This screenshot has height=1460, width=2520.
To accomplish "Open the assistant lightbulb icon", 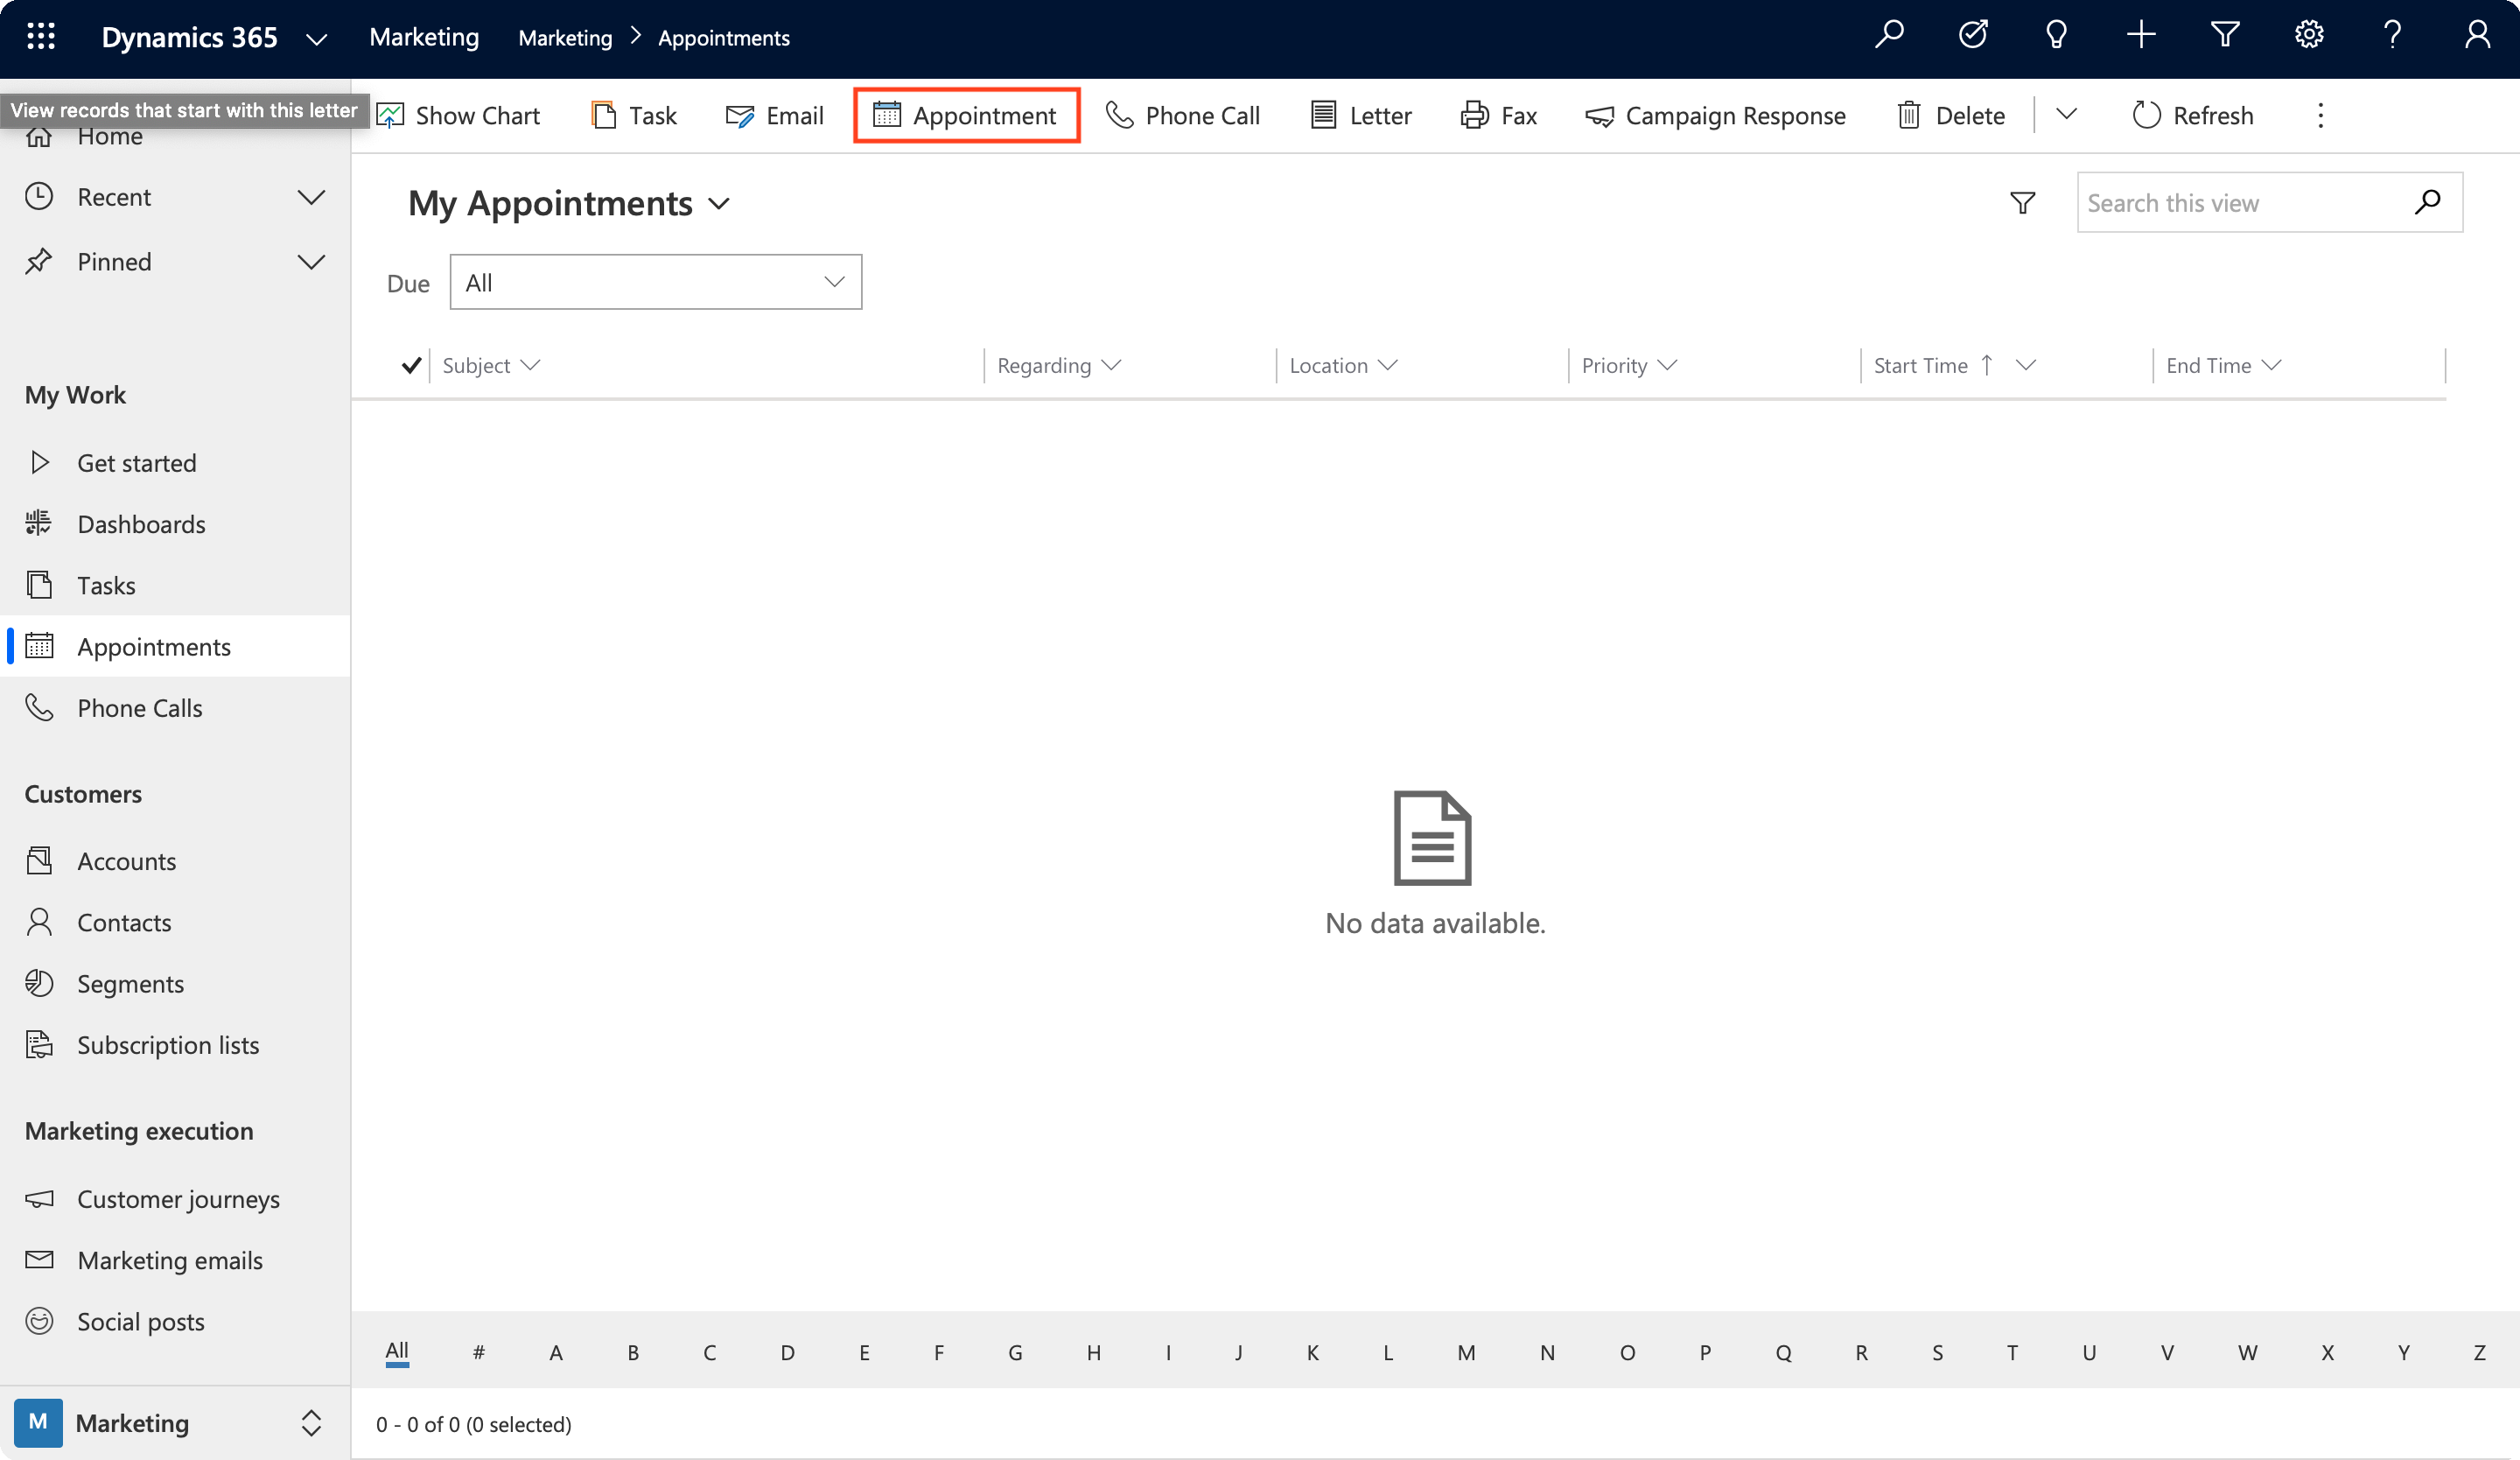I will [x=2056, y=36].
